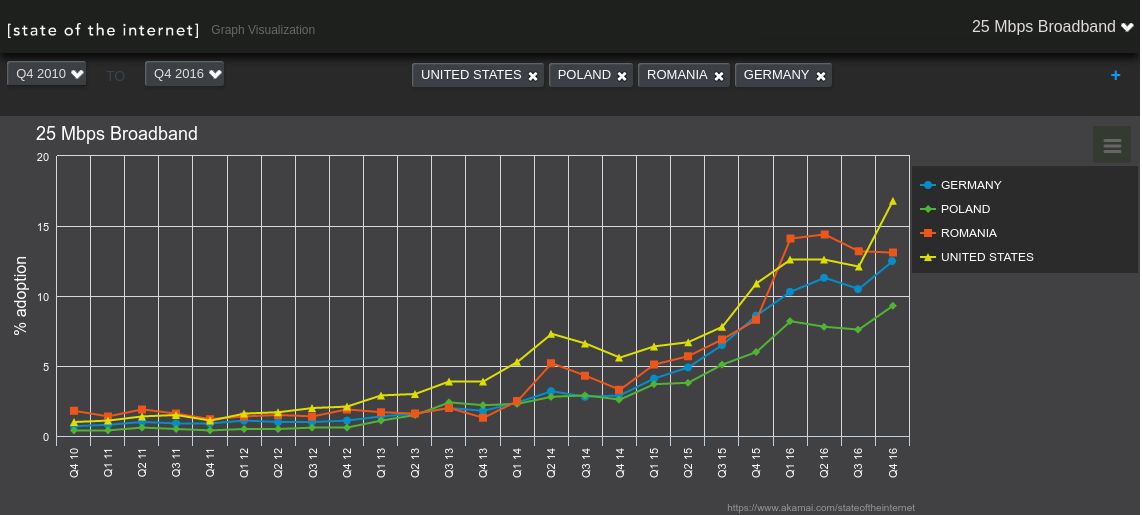Click United States Q2 14 data point
The height and width of the screenshot is (515, 1142).
pyautogui.click(x=551, y=334)
